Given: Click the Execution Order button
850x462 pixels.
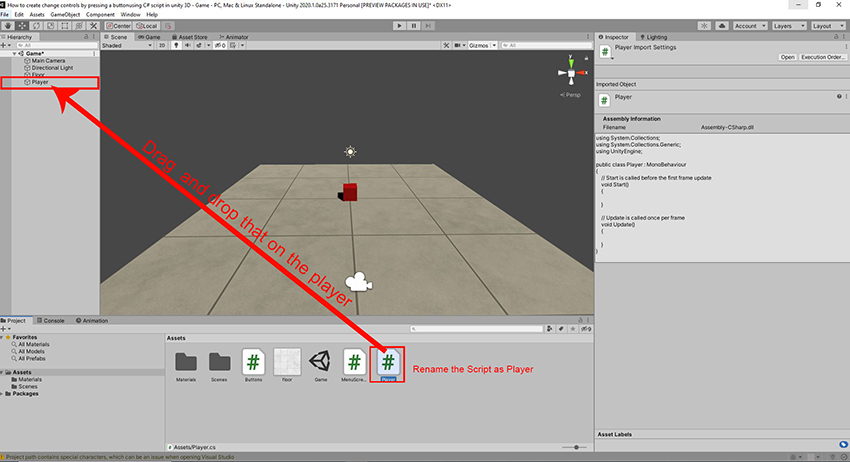Looking at the screenshot, I should click(822, 57).
